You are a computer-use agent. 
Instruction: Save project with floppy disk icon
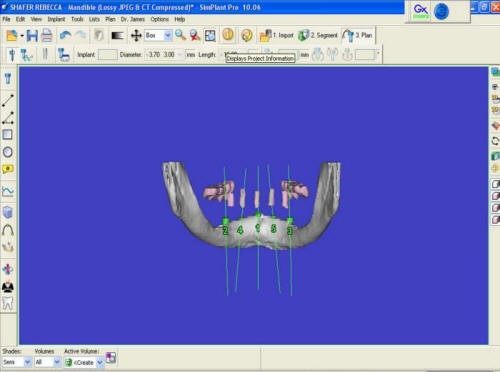tap(32, 35)
